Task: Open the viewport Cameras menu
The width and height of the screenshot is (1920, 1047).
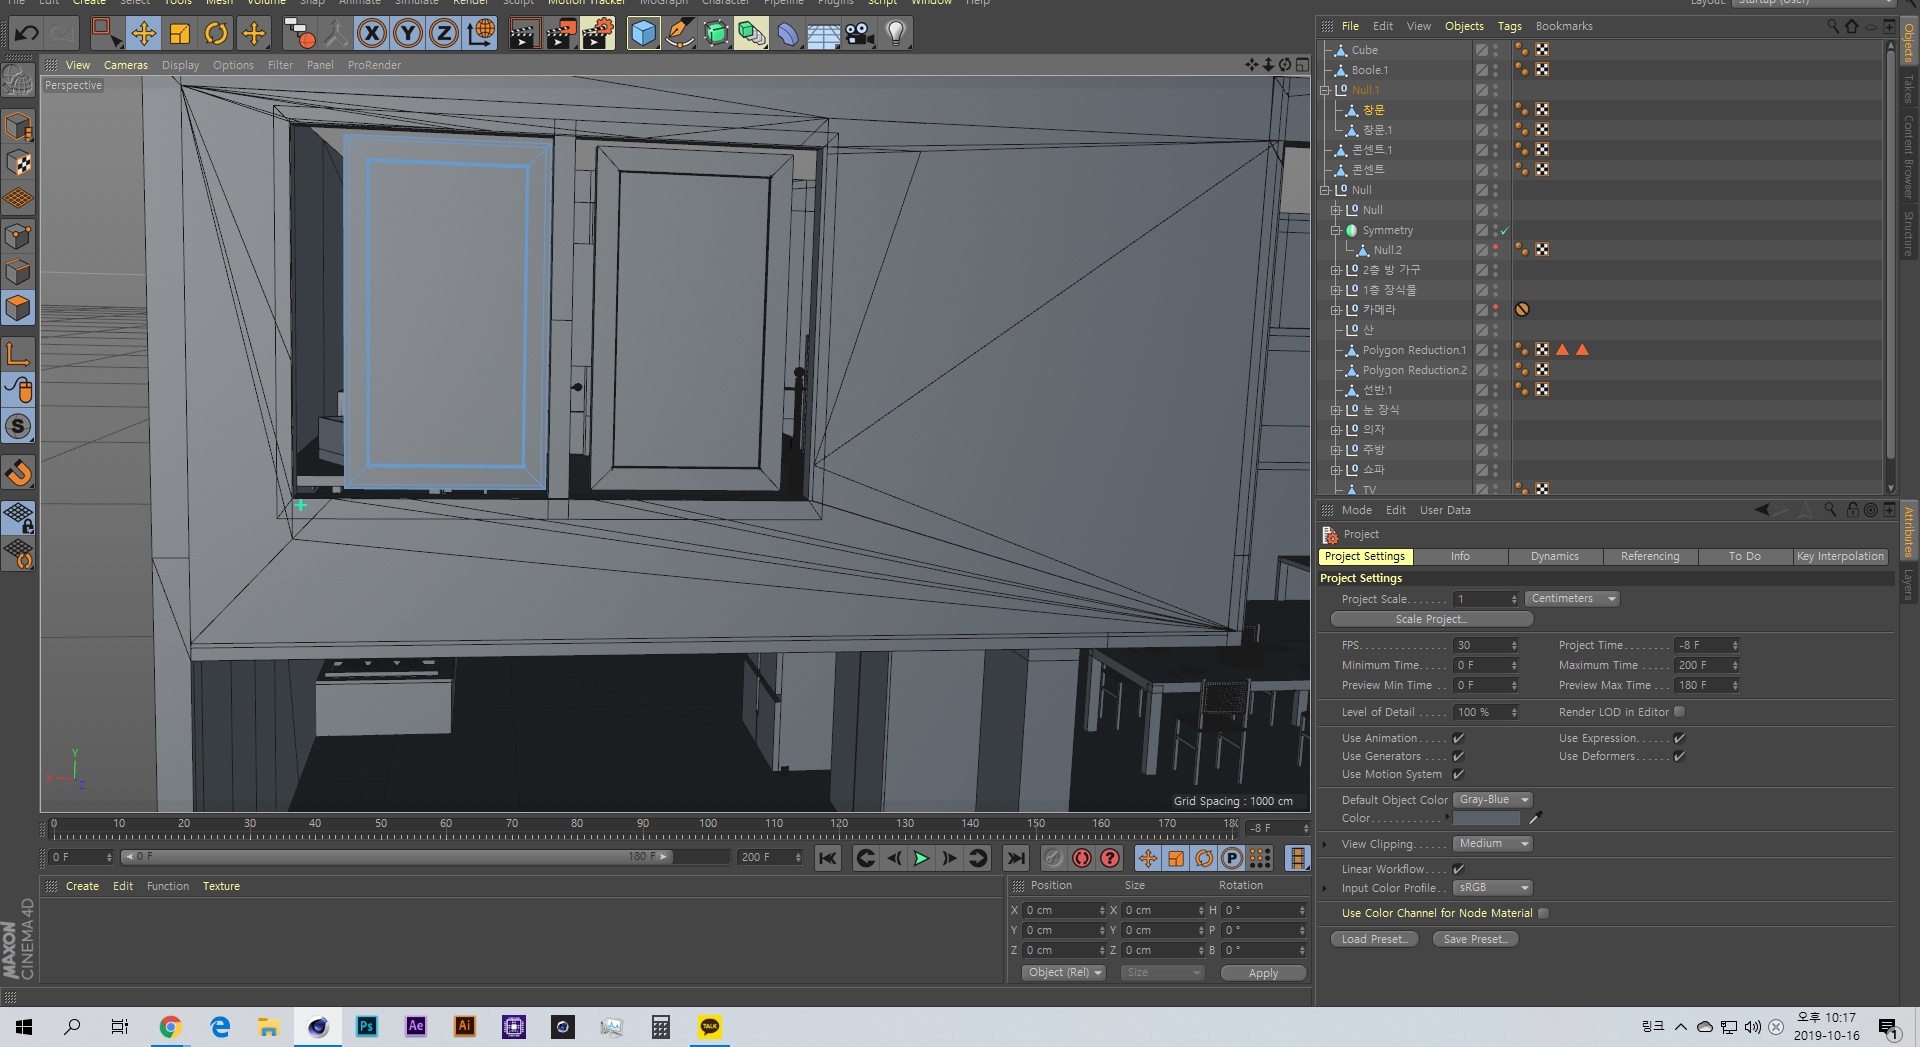Action: click(x=126, y=65)
